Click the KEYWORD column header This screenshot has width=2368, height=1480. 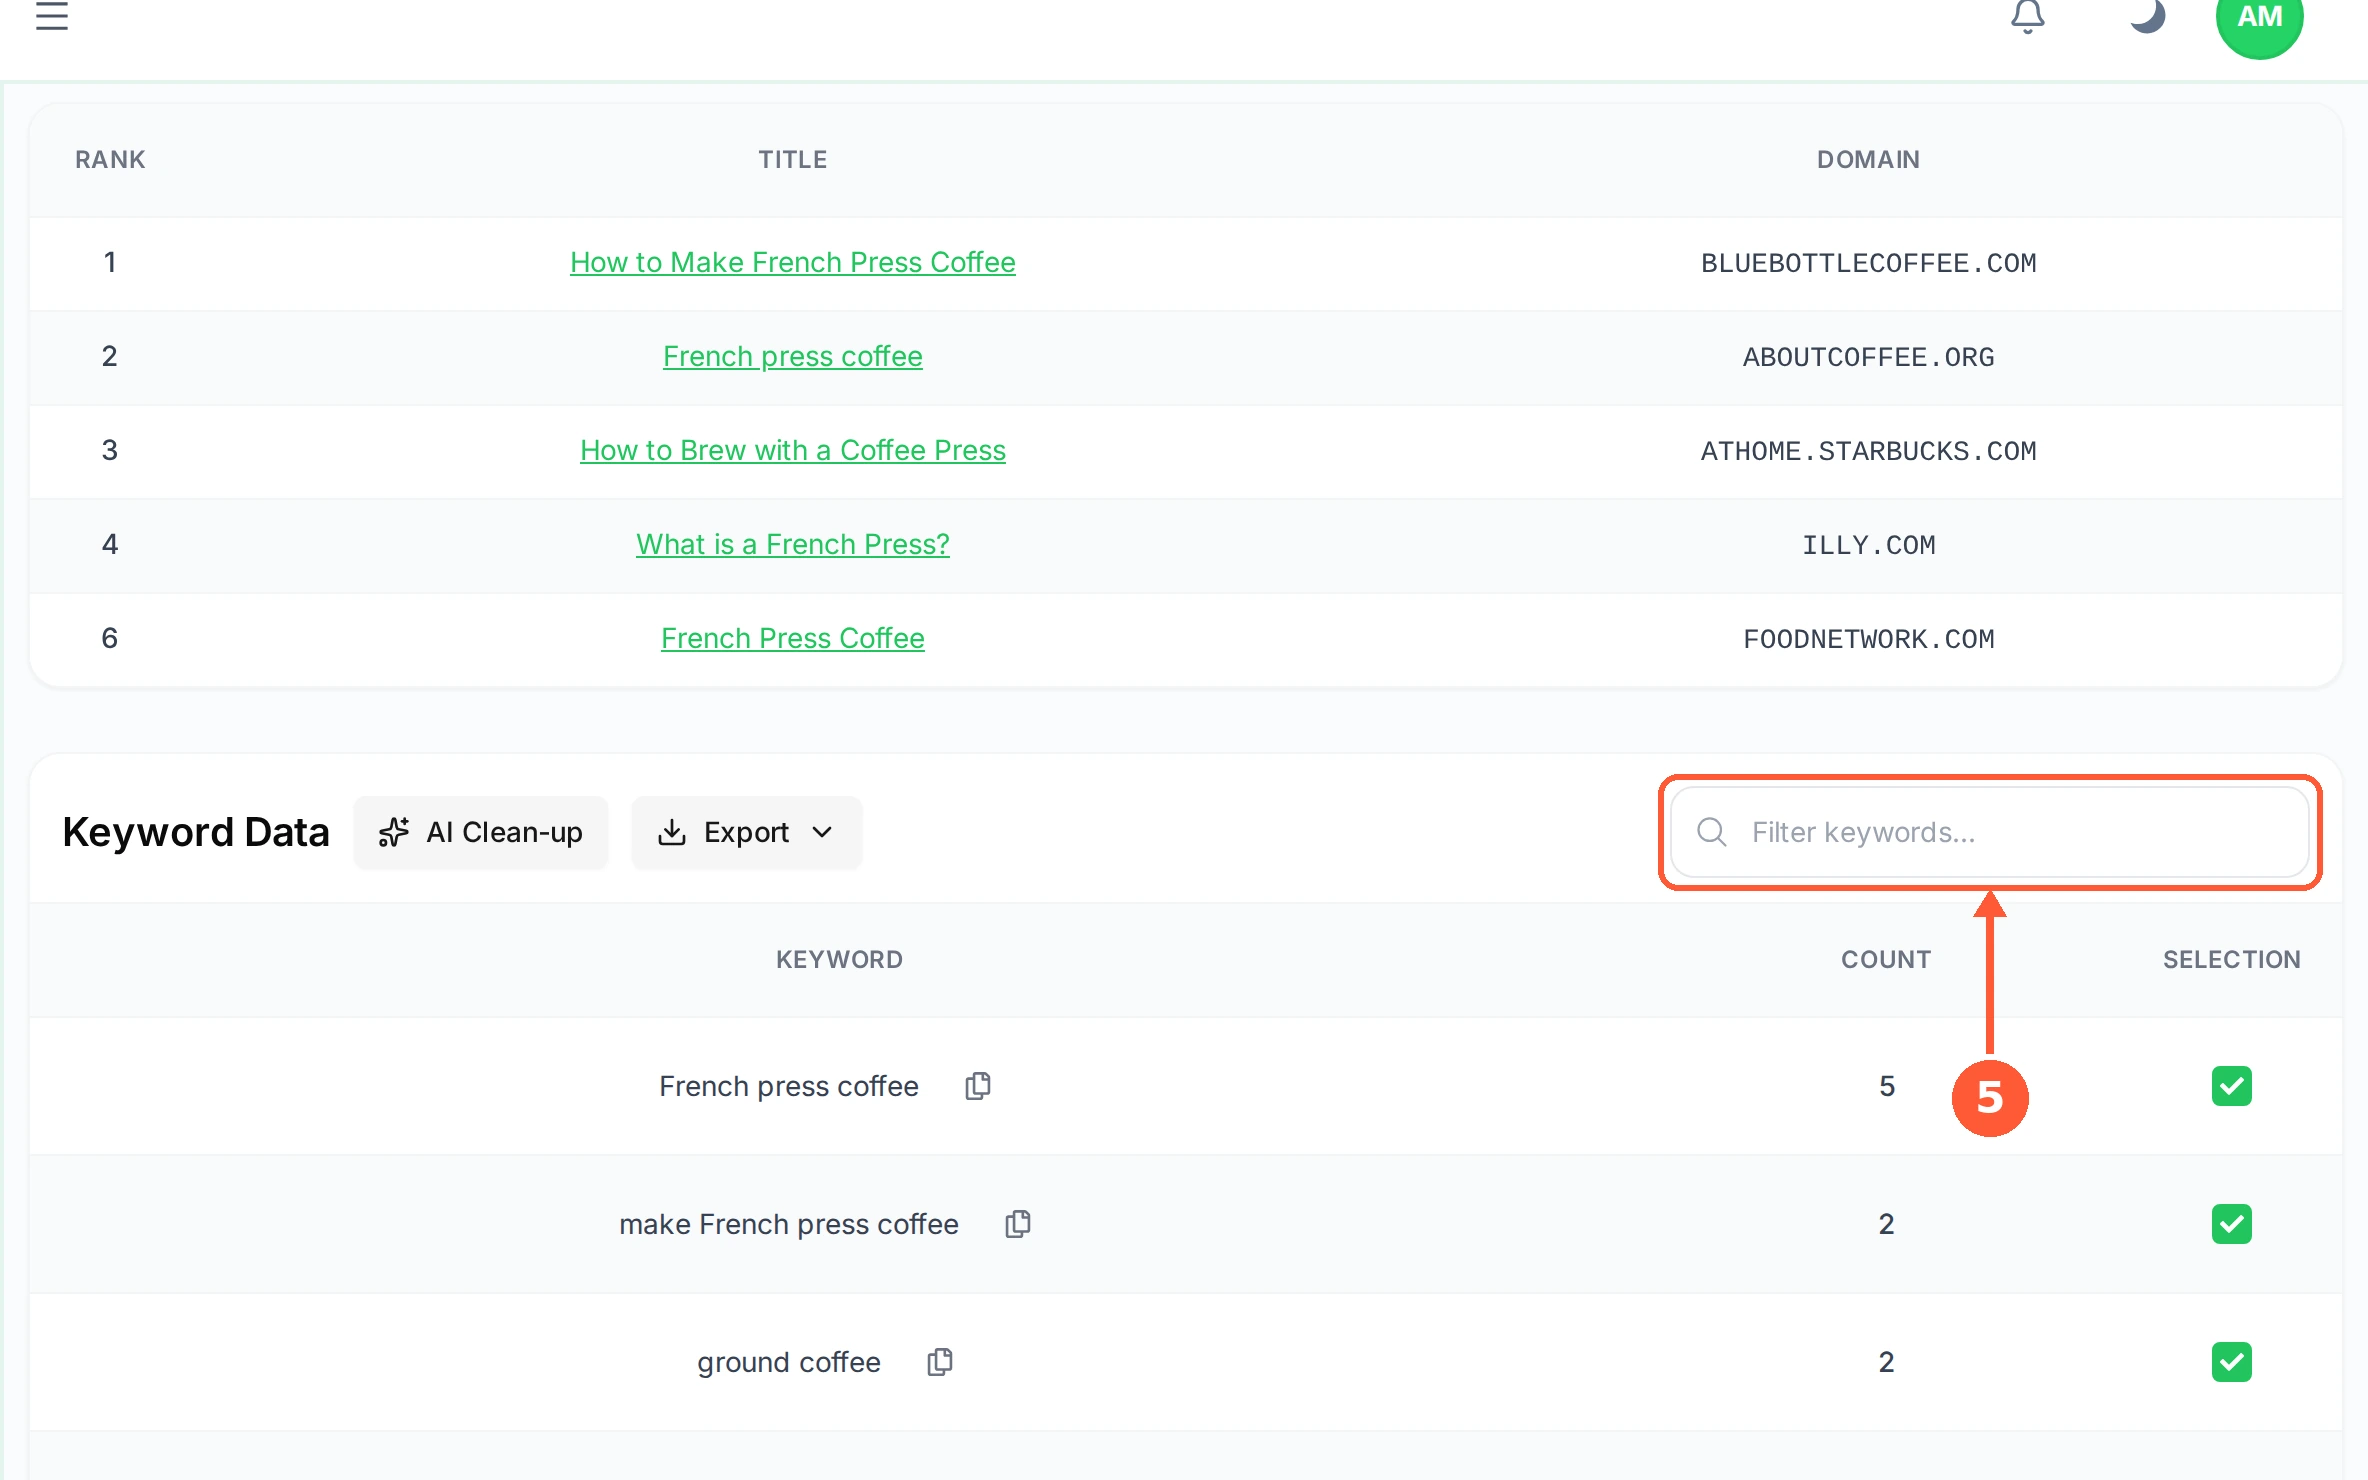coord(839,960)
